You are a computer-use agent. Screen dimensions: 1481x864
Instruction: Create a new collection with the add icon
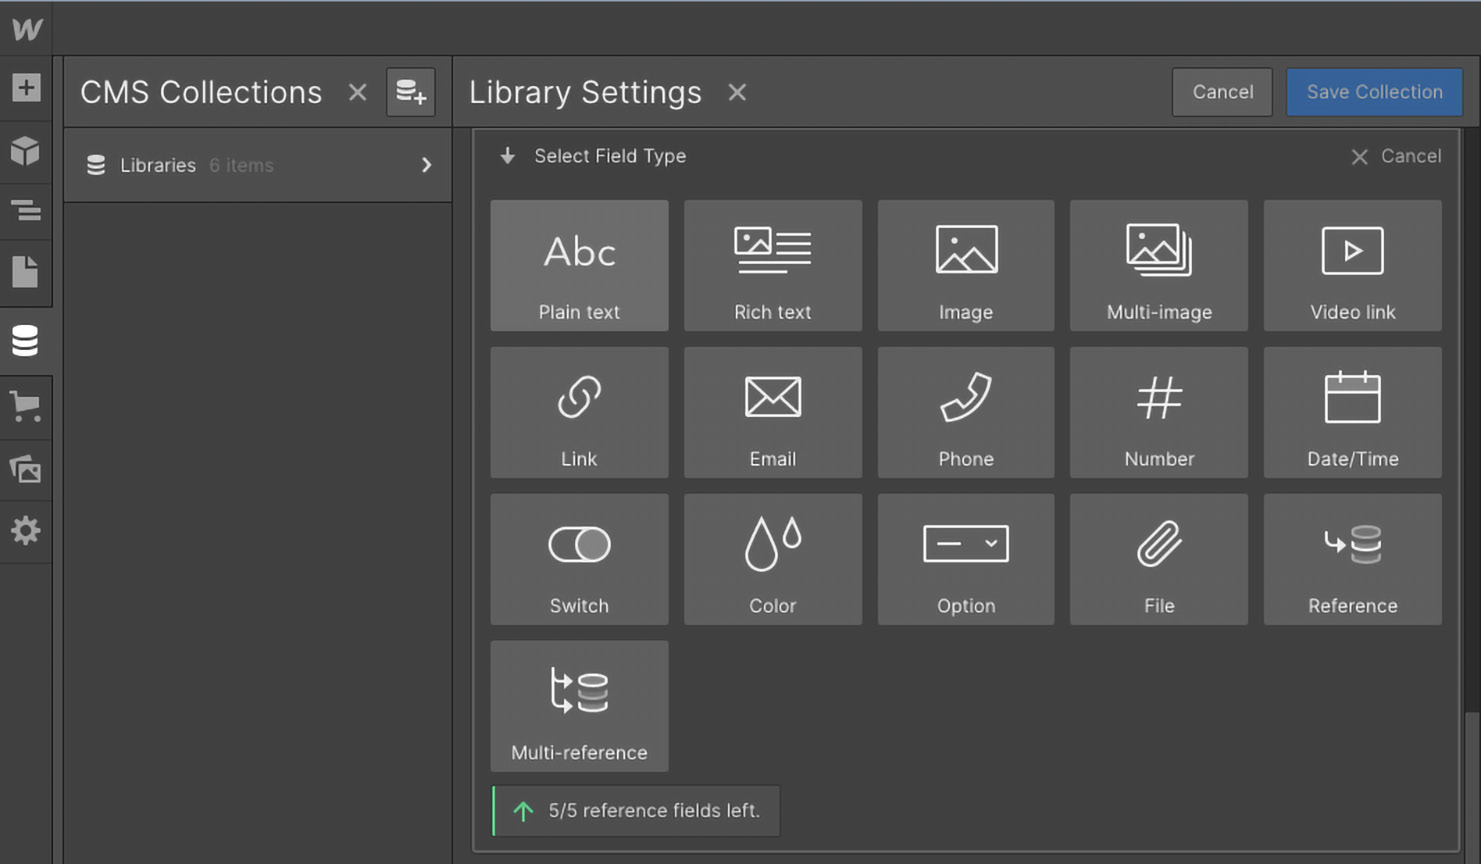coord(410,92)
